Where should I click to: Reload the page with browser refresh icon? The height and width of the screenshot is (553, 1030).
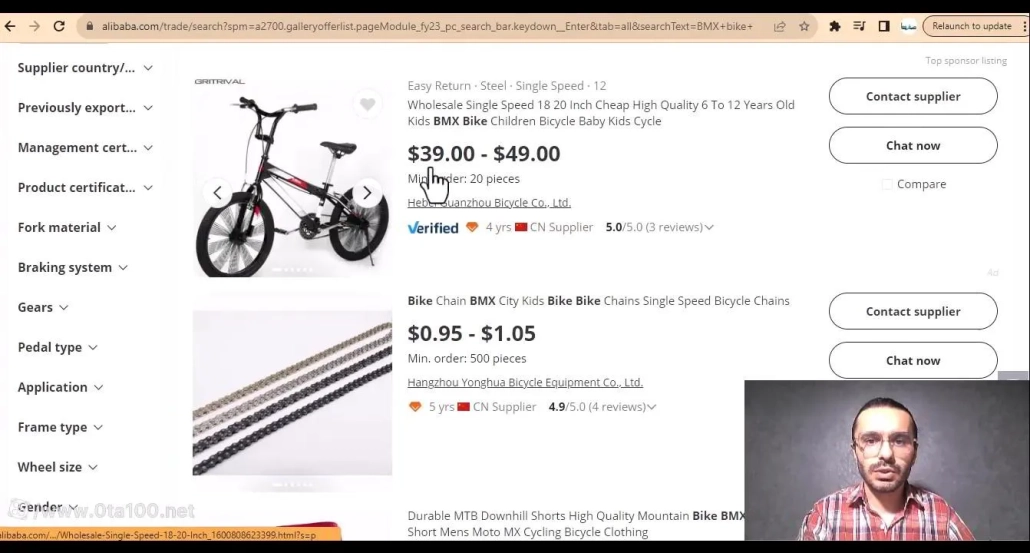tap(59, 26)
